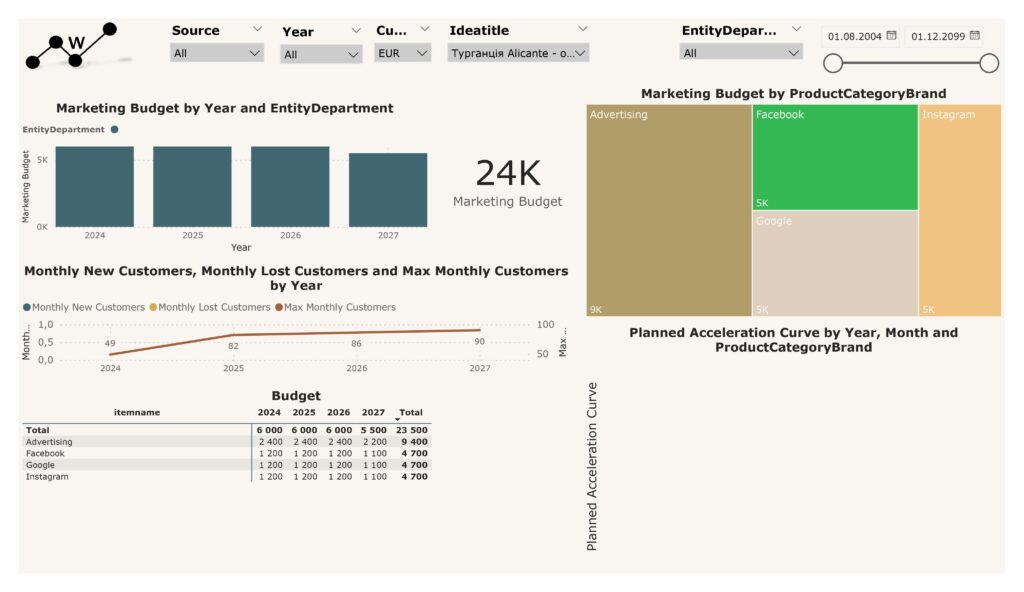
Task: Open the Source dropdown showing All
Action: tap(217, 53)
